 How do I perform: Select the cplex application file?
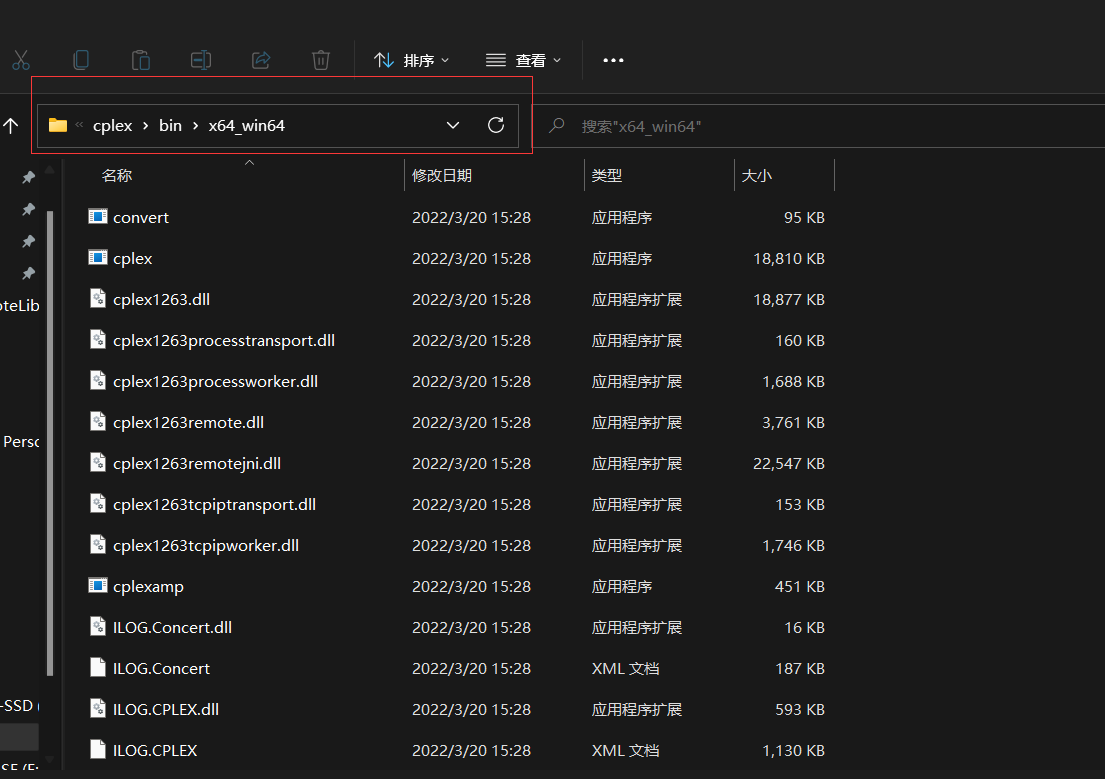pos(457,258)
